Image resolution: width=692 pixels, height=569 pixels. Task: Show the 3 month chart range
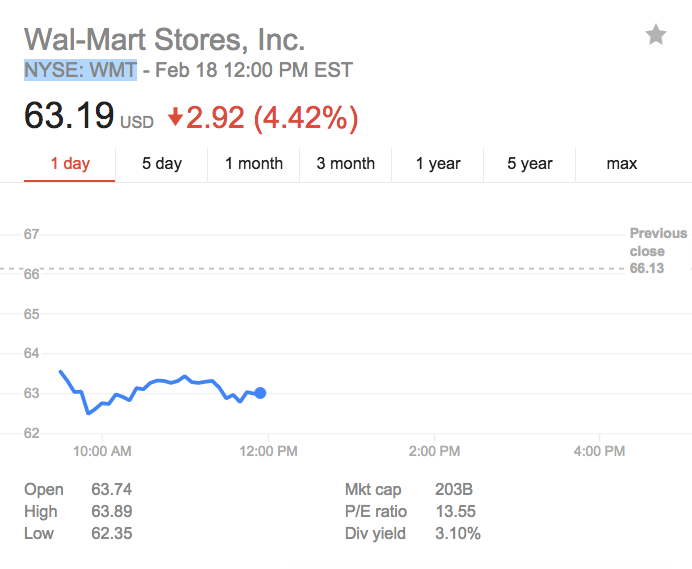click(x=346, y=164)
